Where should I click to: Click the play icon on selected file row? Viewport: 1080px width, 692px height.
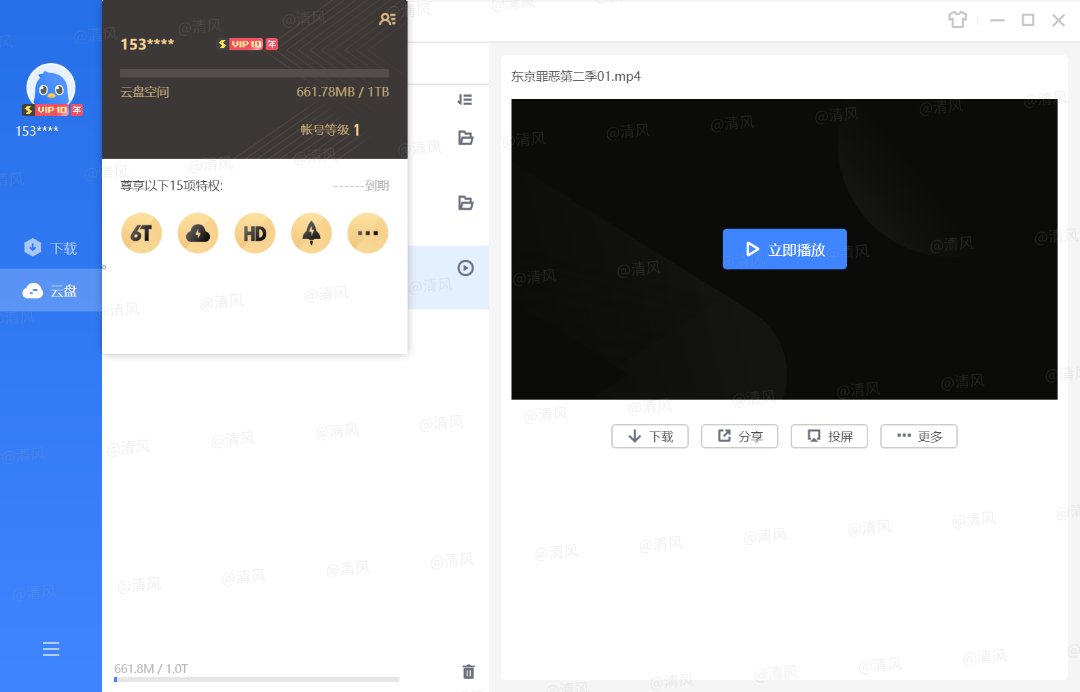(465, 268)
